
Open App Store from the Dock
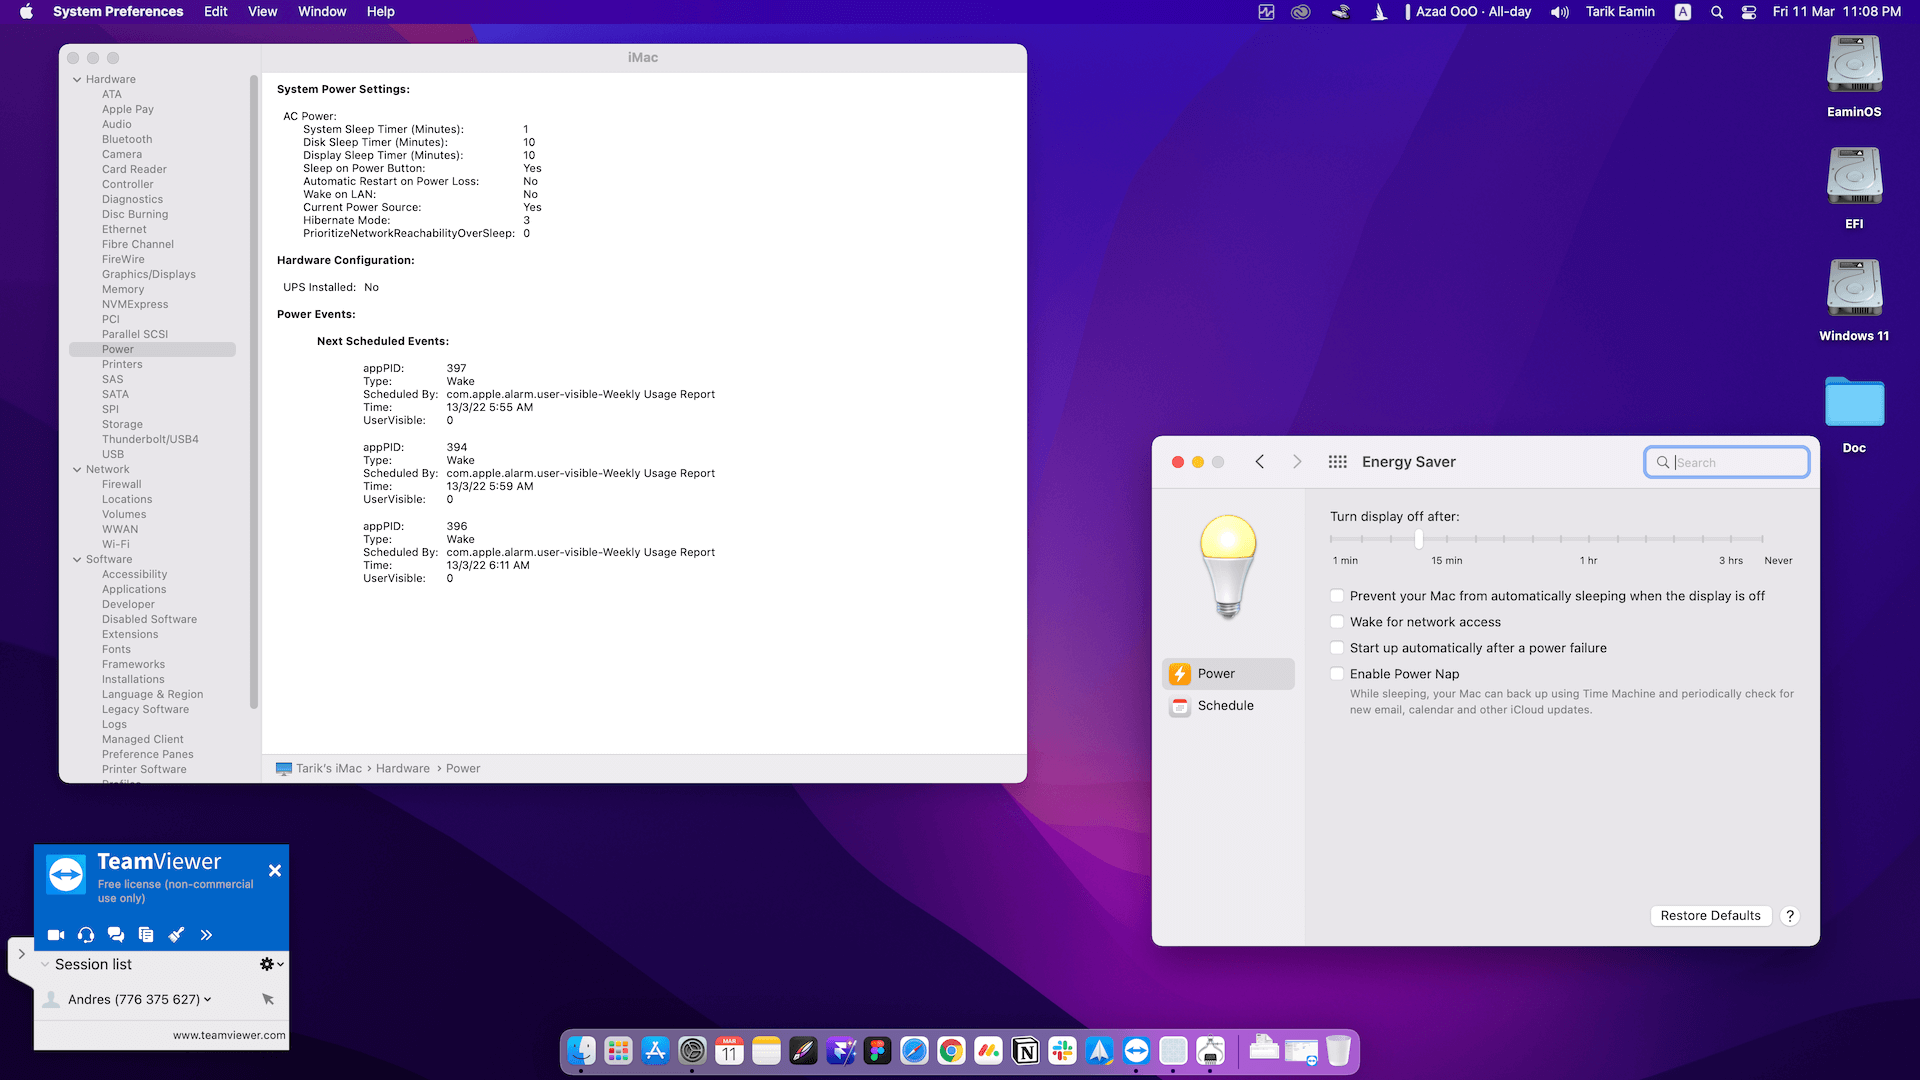click(x=655, y=1051)
